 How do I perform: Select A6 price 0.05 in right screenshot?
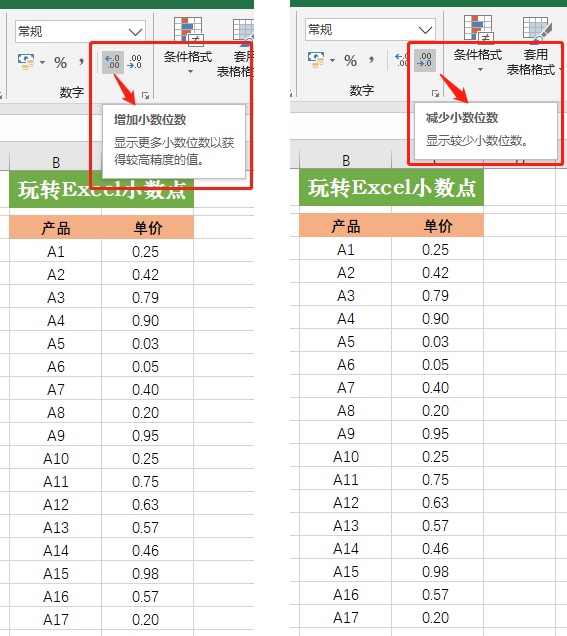pos(436,365)
